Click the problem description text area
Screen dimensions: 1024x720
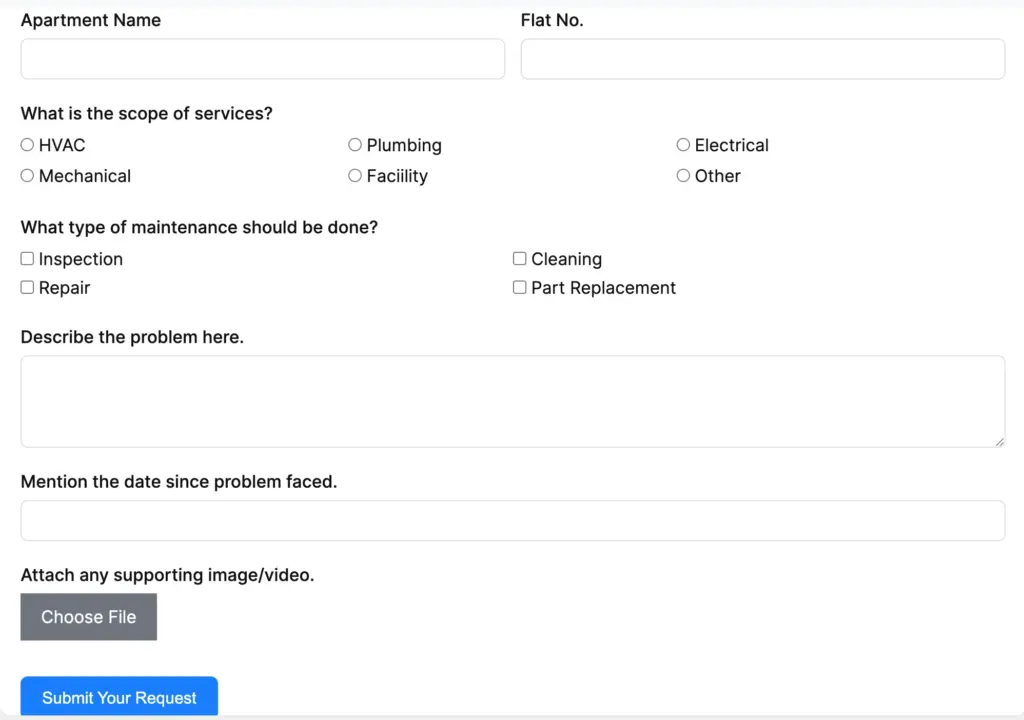512,400
